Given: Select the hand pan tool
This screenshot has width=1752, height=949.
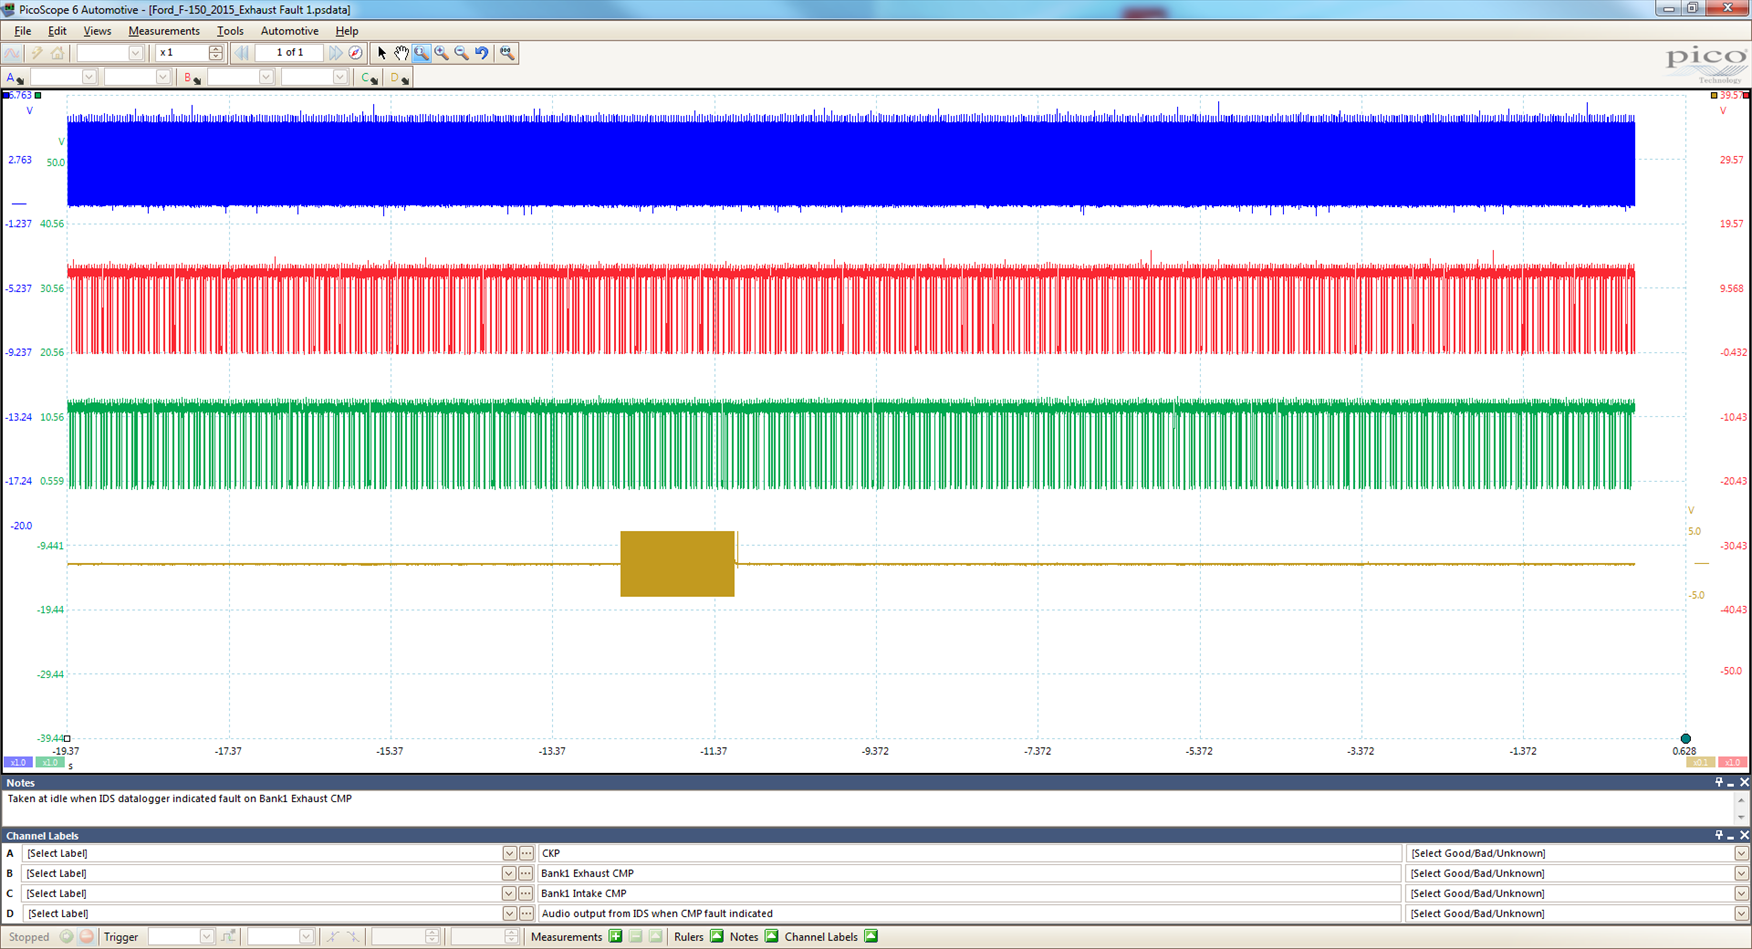Looking at the screenshot, I should 401,53.
